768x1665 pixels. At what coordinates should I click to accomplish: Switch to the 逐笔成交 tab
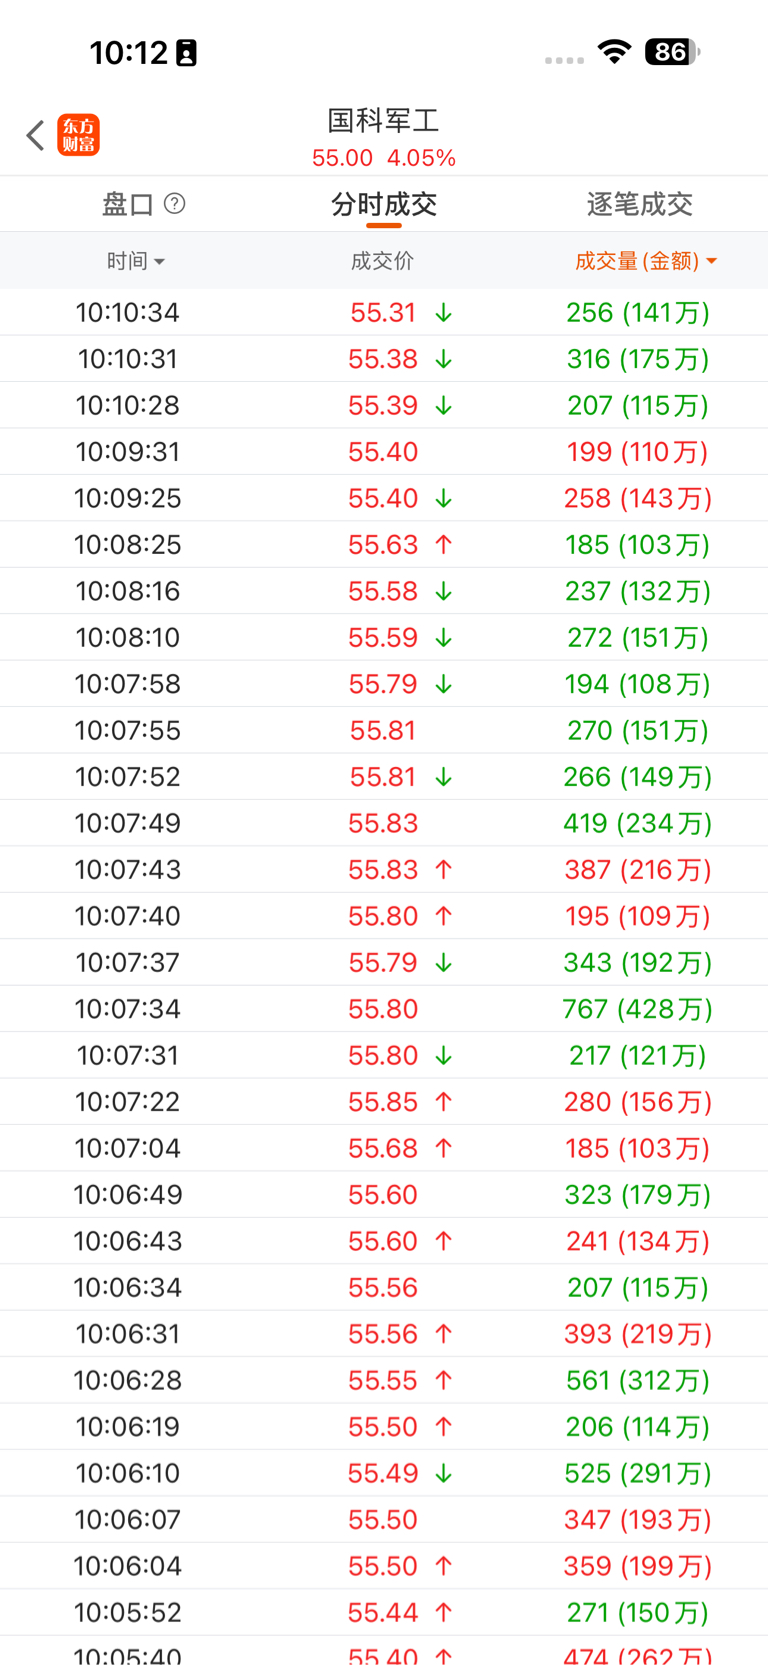tap(639, 205)
